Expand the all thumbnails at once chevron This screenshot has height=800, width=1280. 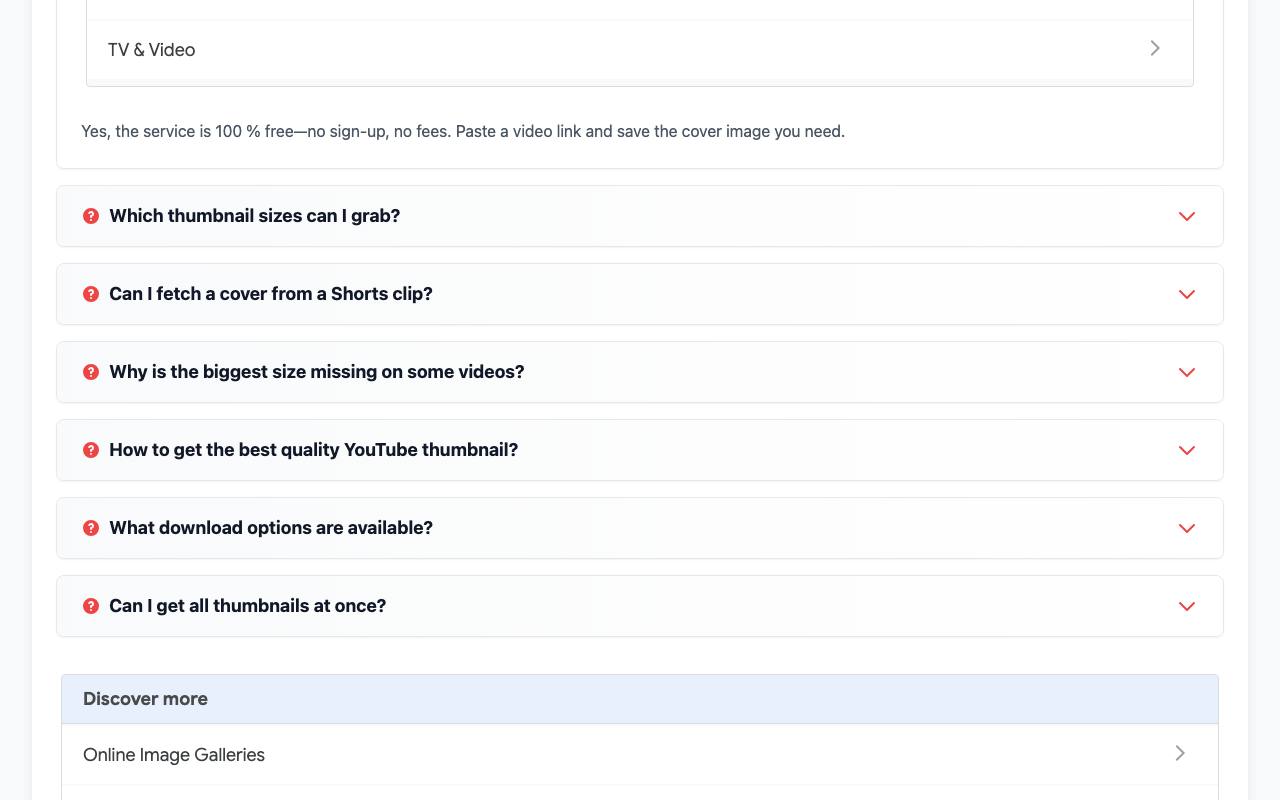click(1187, 606)
